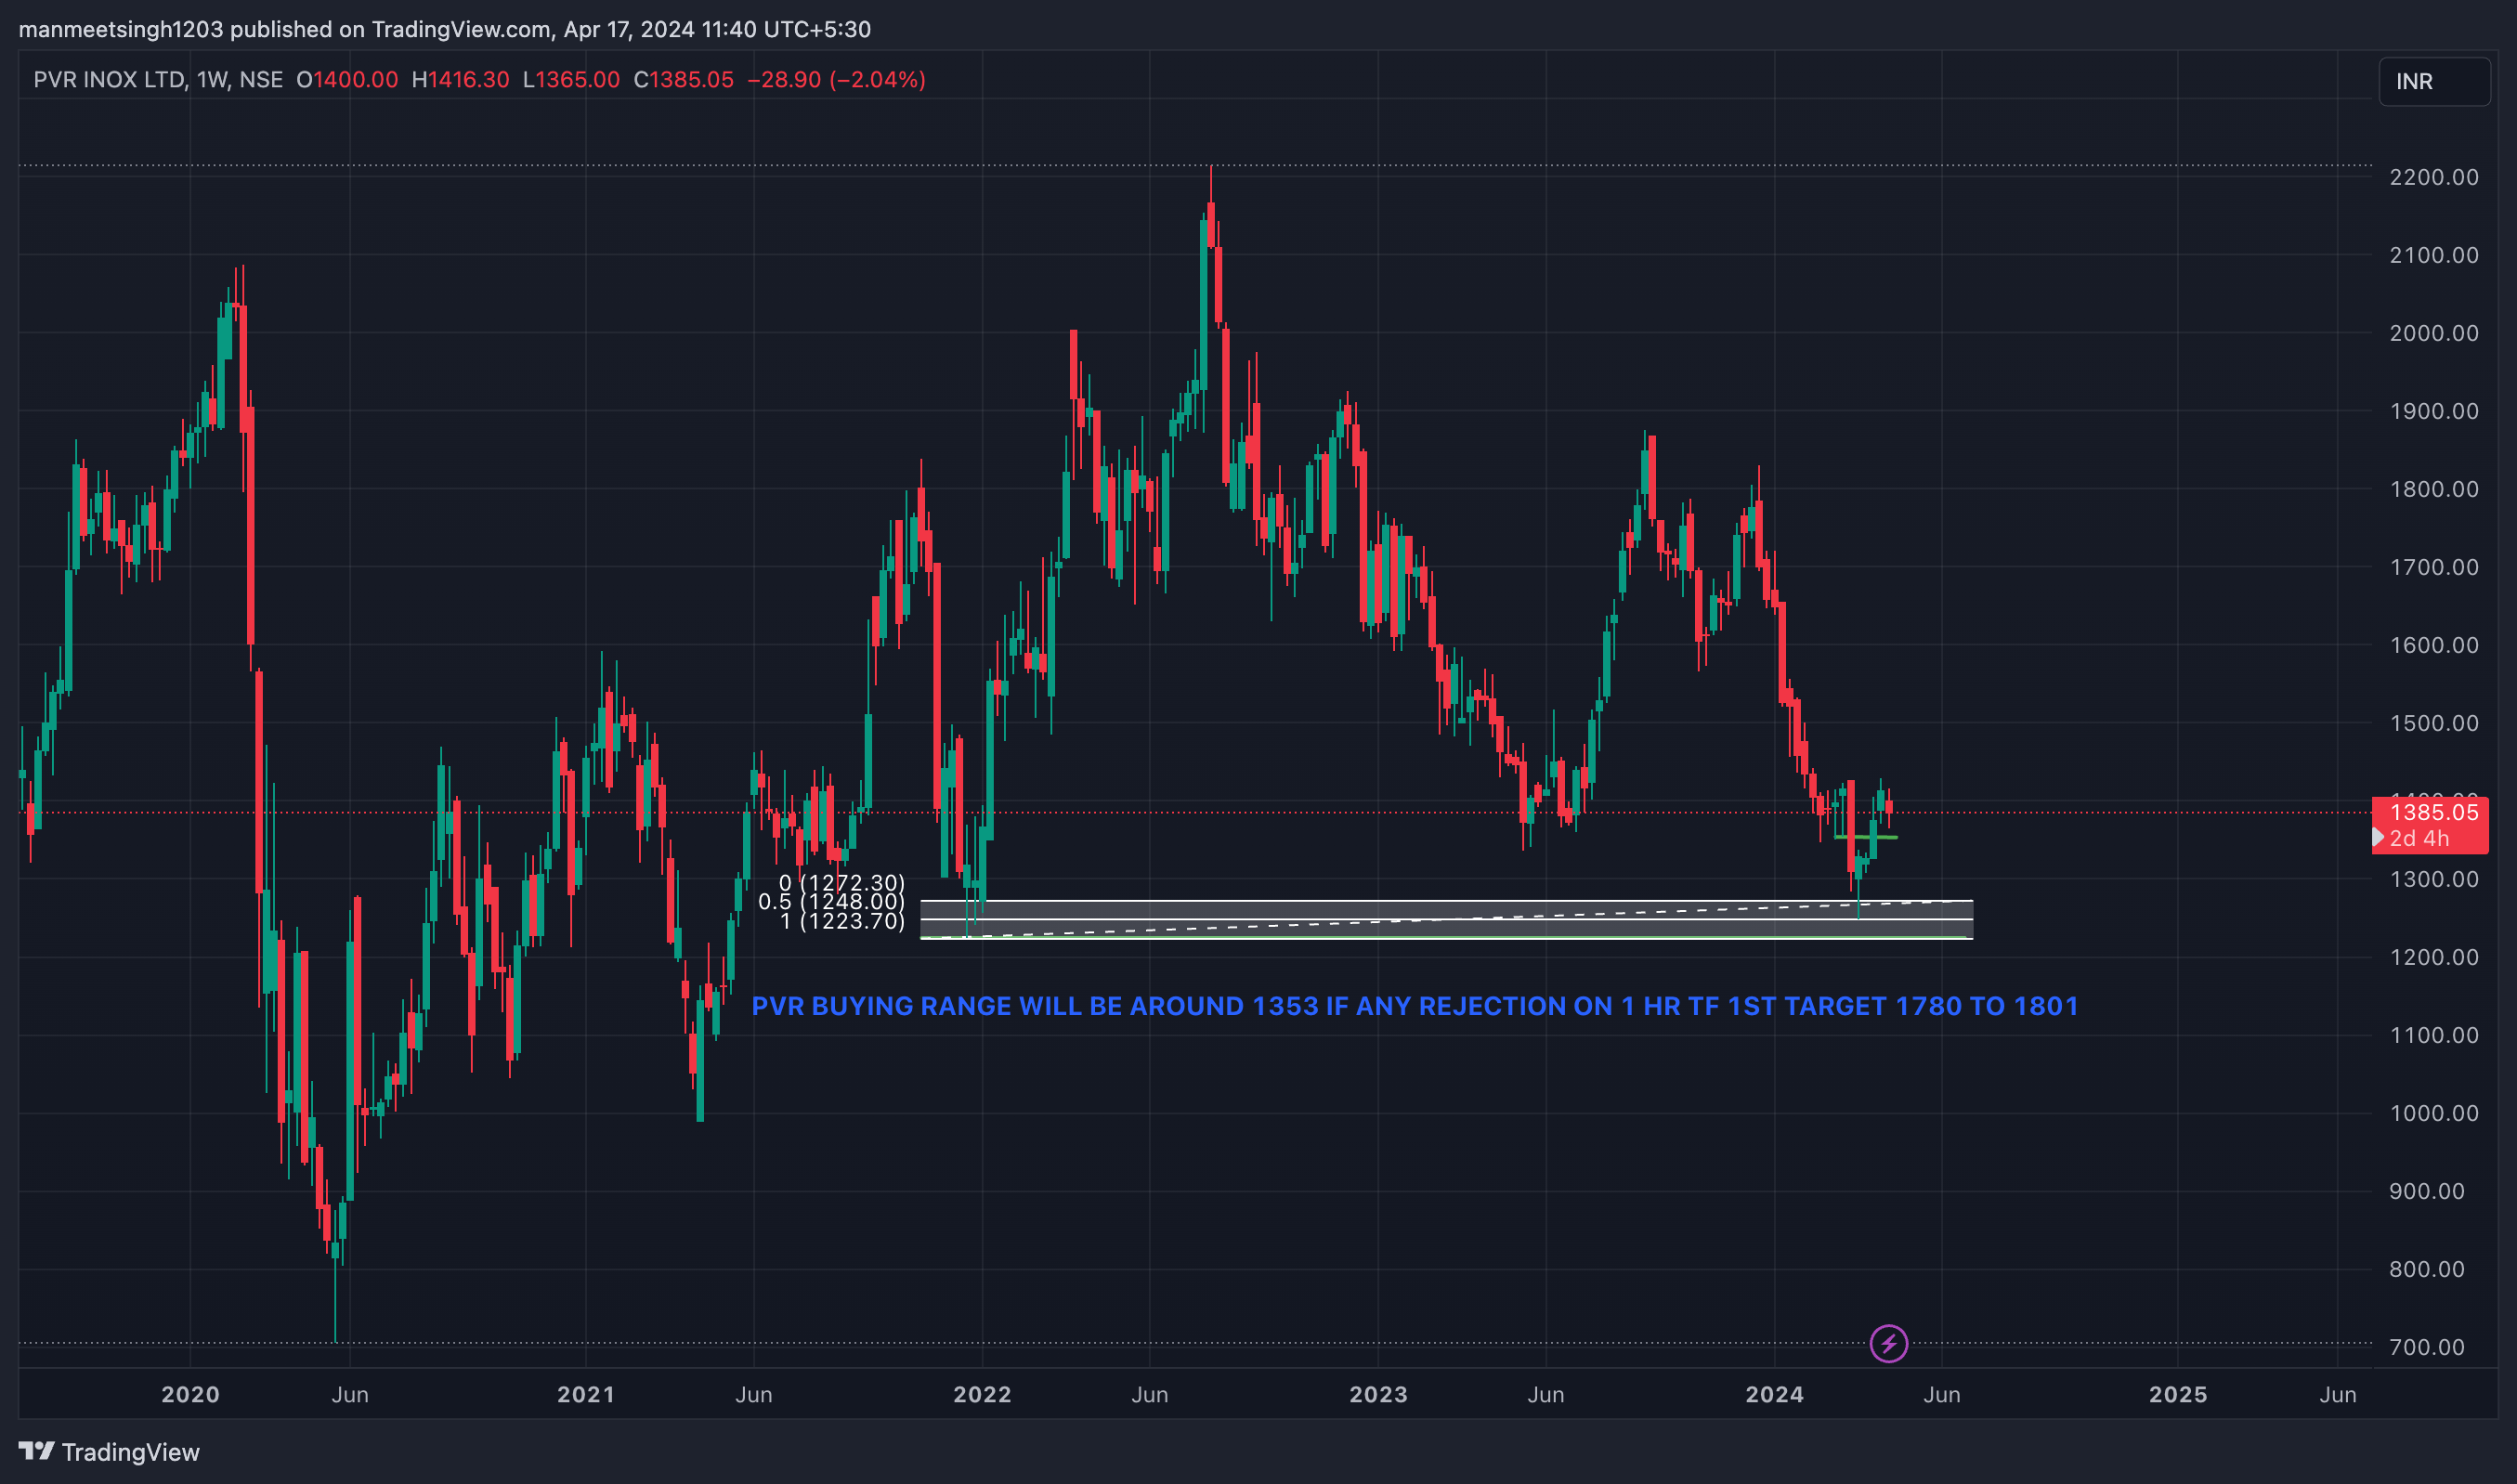2517x1484 pixels.
Task: Click the purple lightning bolt event icon
Action: [x=1888, y=1343]
